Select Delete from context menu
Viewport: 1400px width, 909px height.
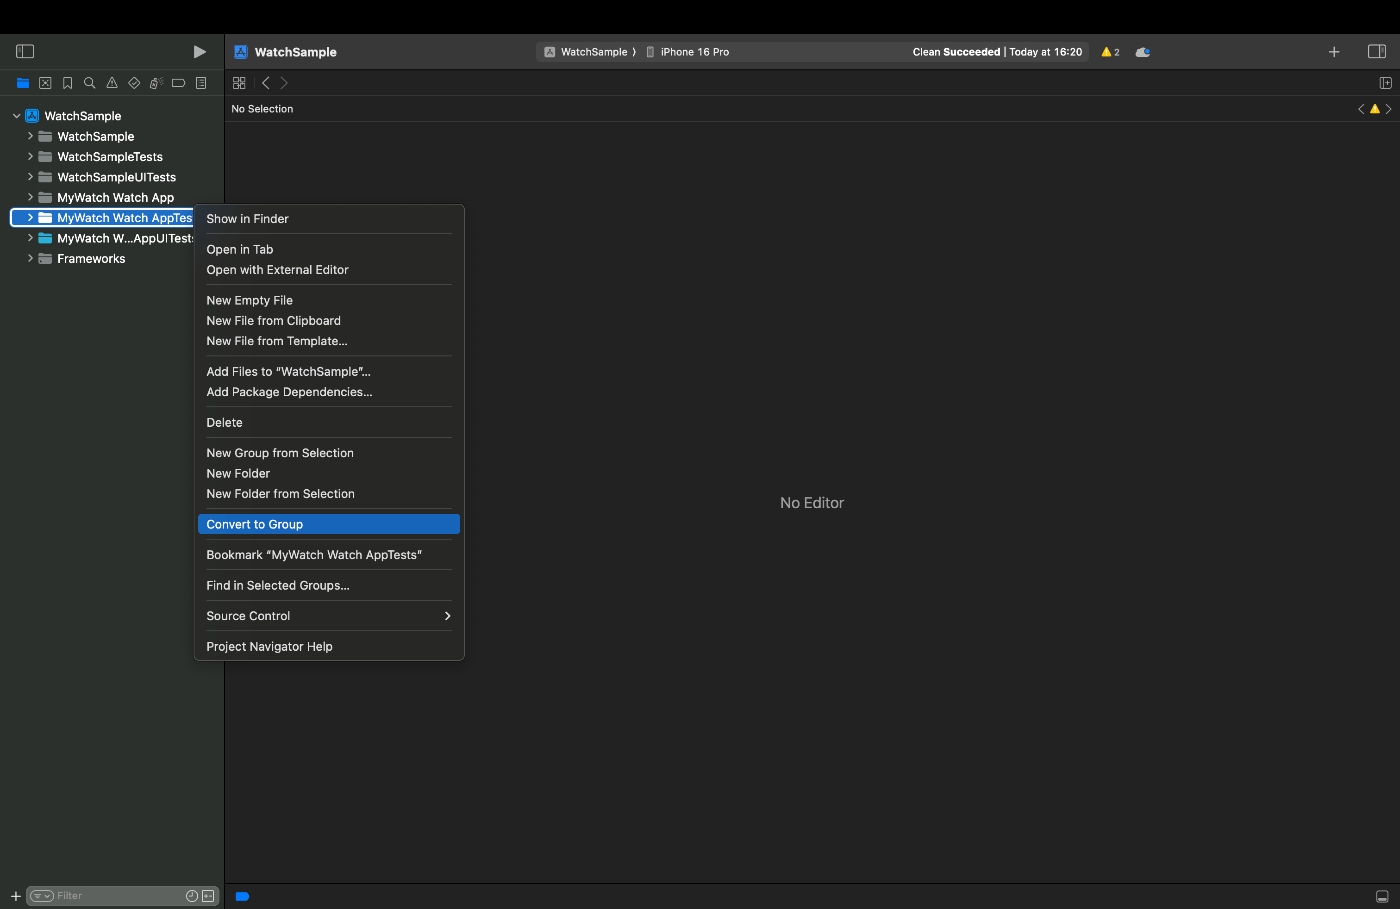tap(329, 423)
